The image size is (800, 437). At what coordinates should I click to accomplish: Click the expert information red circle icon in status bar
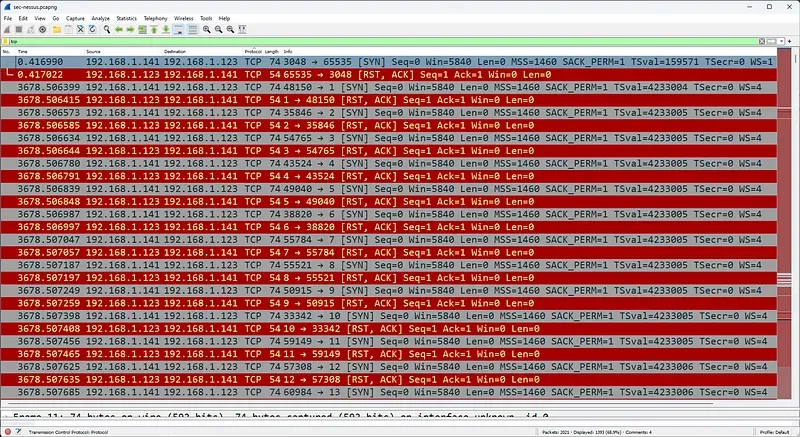(7, 432)
